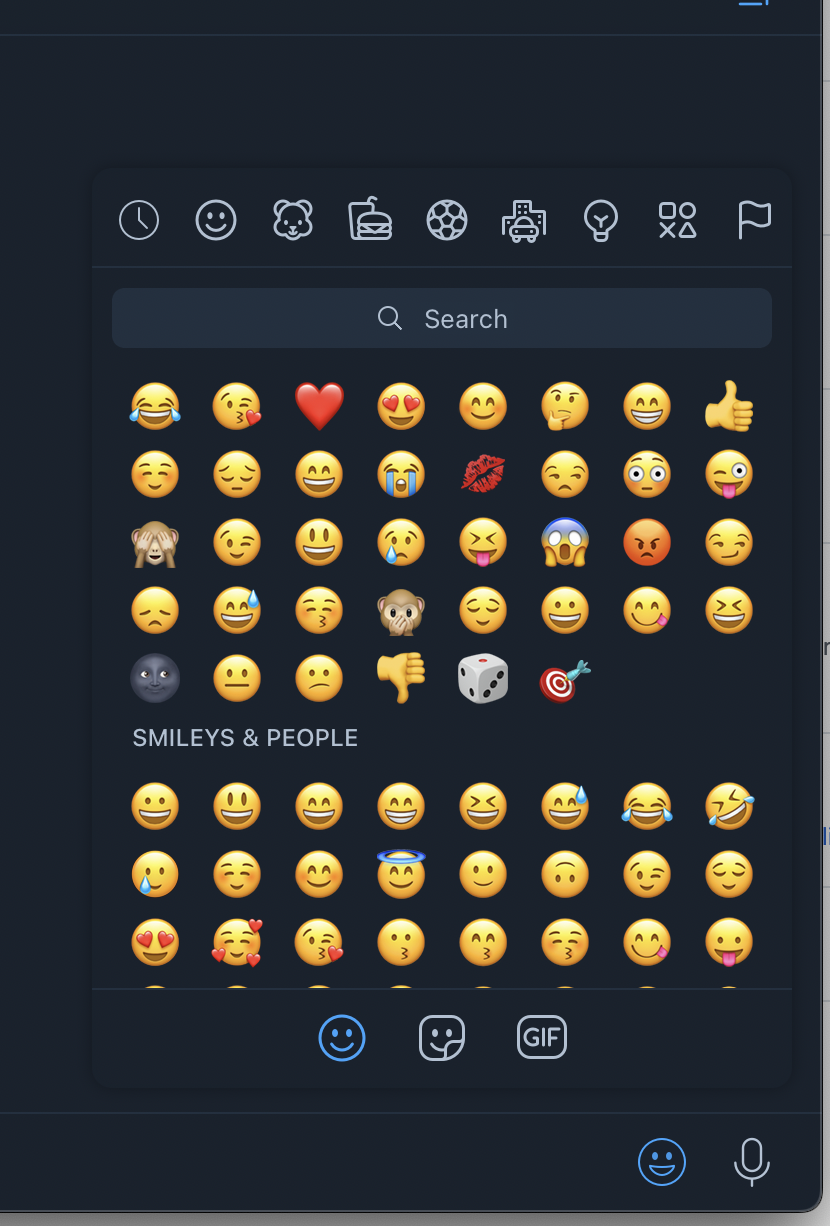Open the objects category lightbulb icon
The image size is (830, 1226).
coord(600,220)
